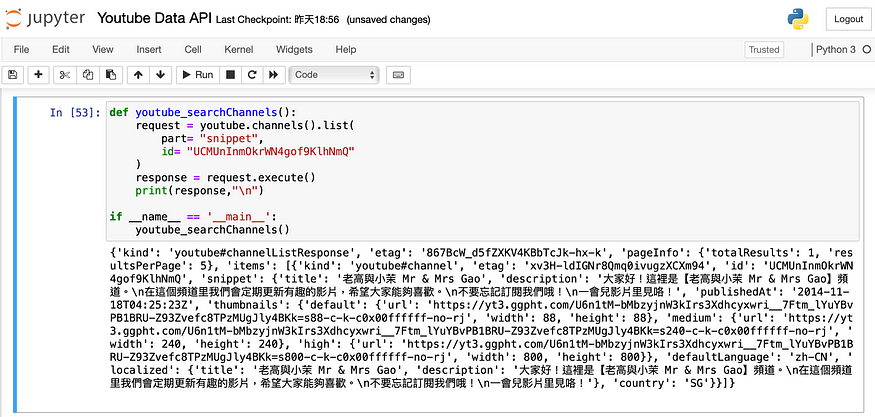Click the channel id string "UCMUnInmOkrWN4gof9KlhNmQ"
875x417 pixels.
click(271, 151)
